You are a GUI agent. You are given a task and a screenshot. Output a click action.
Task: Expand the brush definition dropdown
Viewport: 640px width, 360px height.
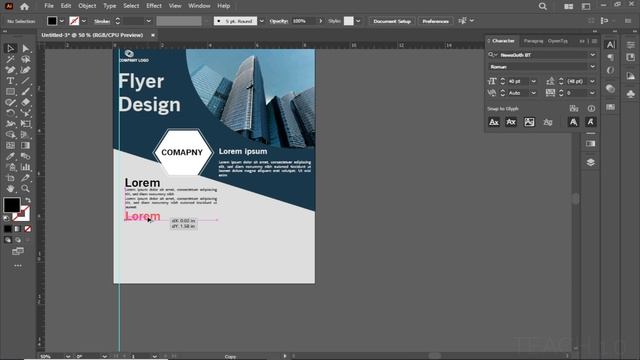click(x=261, y=21)
